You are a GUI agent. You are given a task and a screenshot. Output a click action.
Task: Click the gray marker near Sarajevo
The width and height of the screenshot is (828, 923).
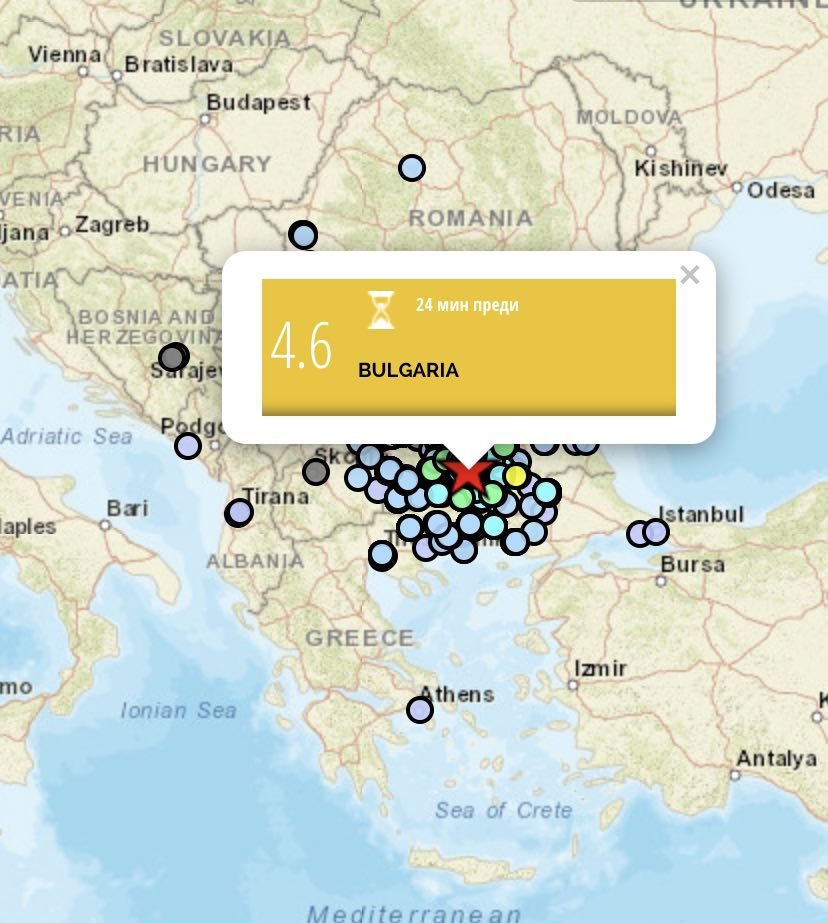[x=173, y=357]
